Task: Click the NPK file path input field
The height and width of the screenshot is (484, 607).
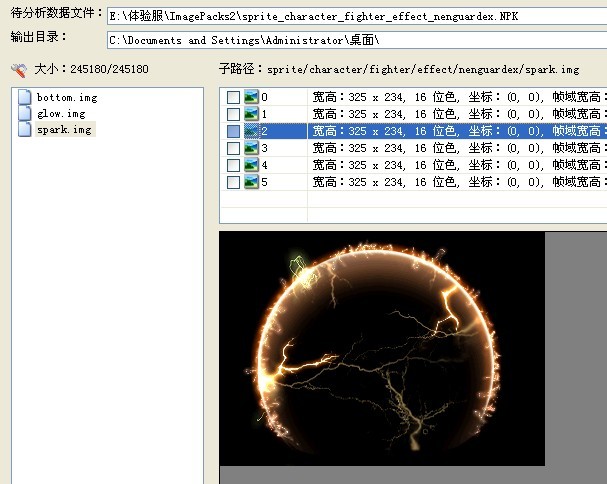Action: coord(356,17)
